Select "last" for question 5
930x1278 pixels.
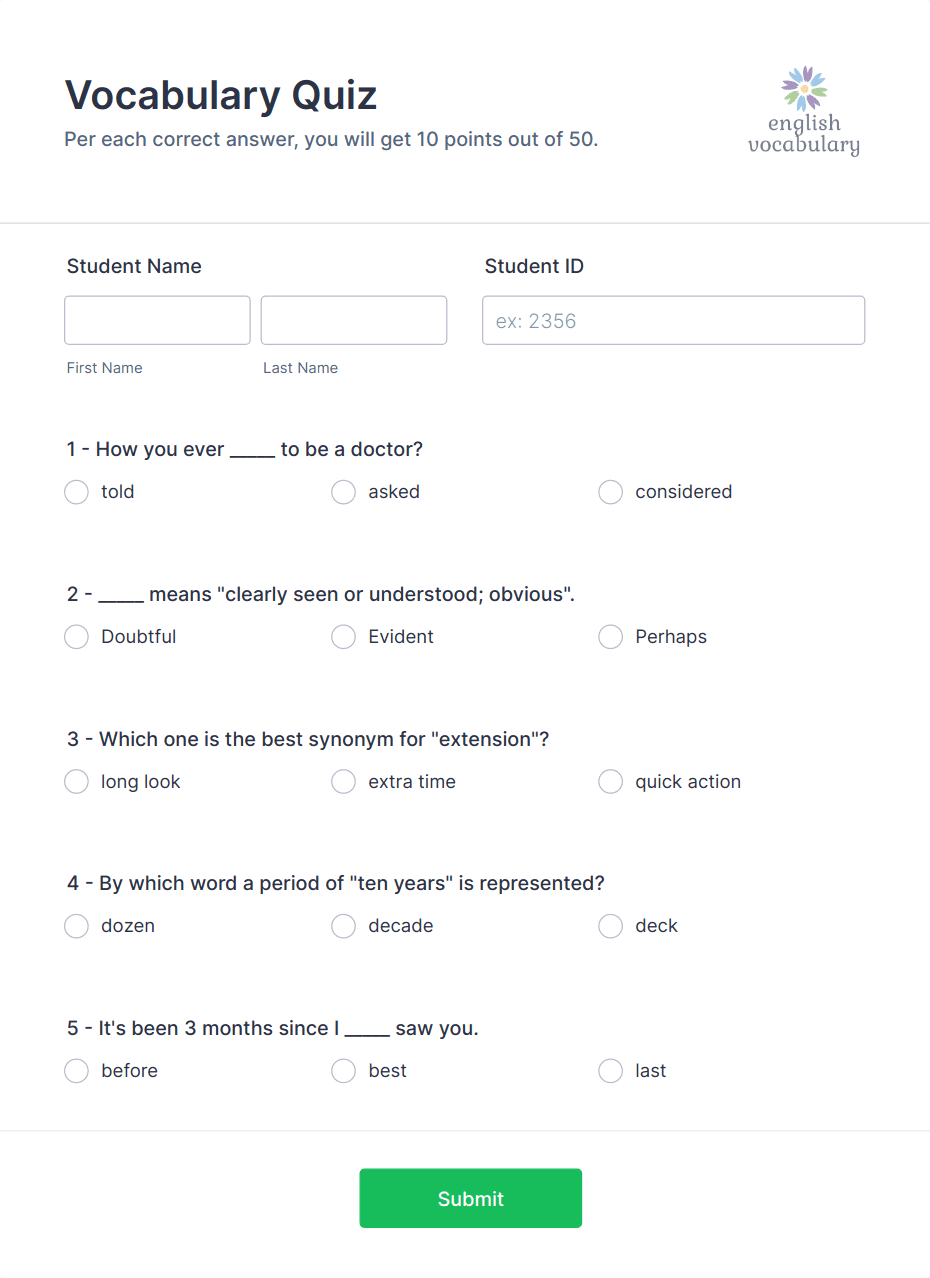pos(610,1070)
